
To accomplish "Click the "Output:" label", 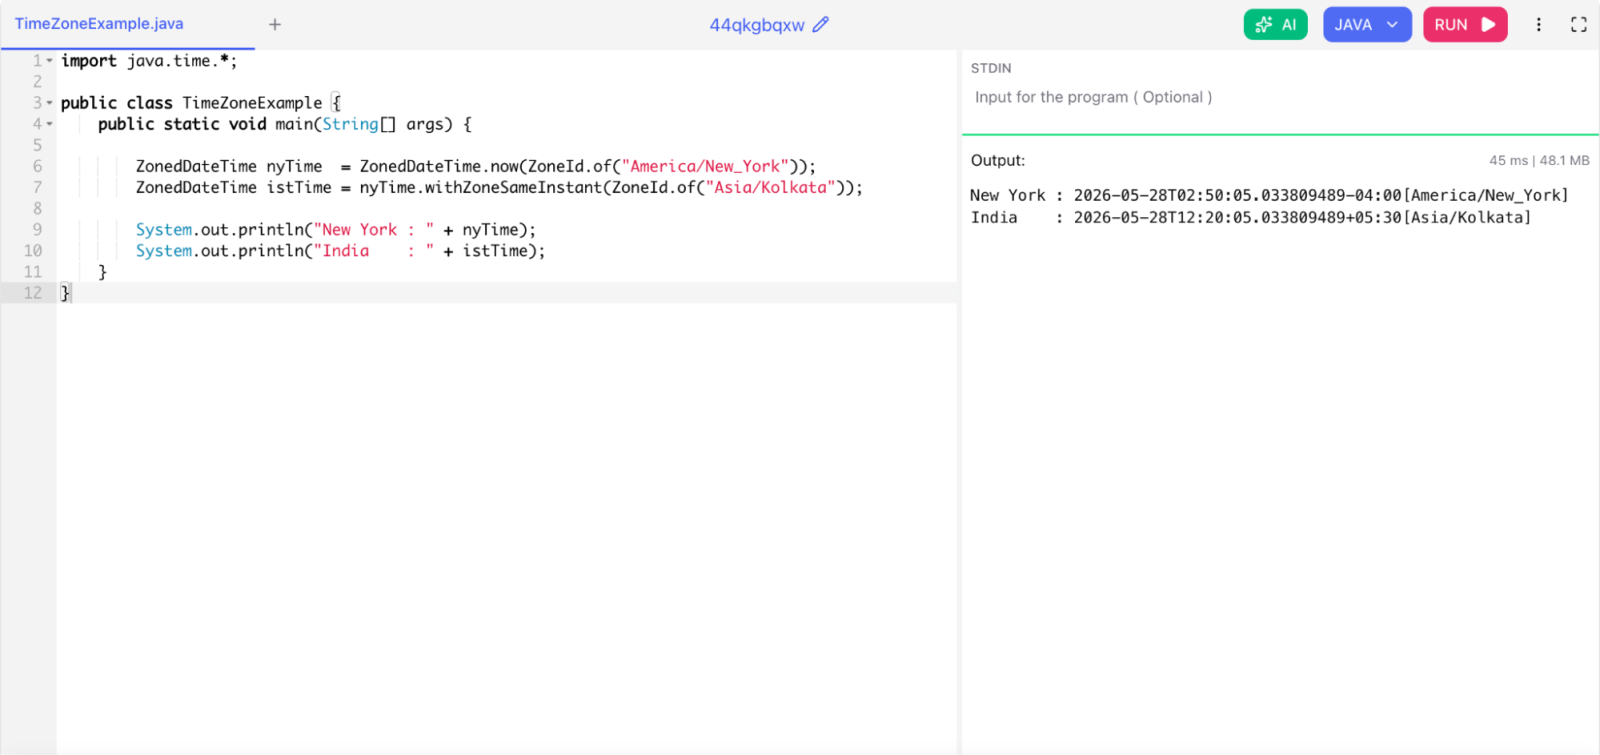I will click(x=998, y=160).
